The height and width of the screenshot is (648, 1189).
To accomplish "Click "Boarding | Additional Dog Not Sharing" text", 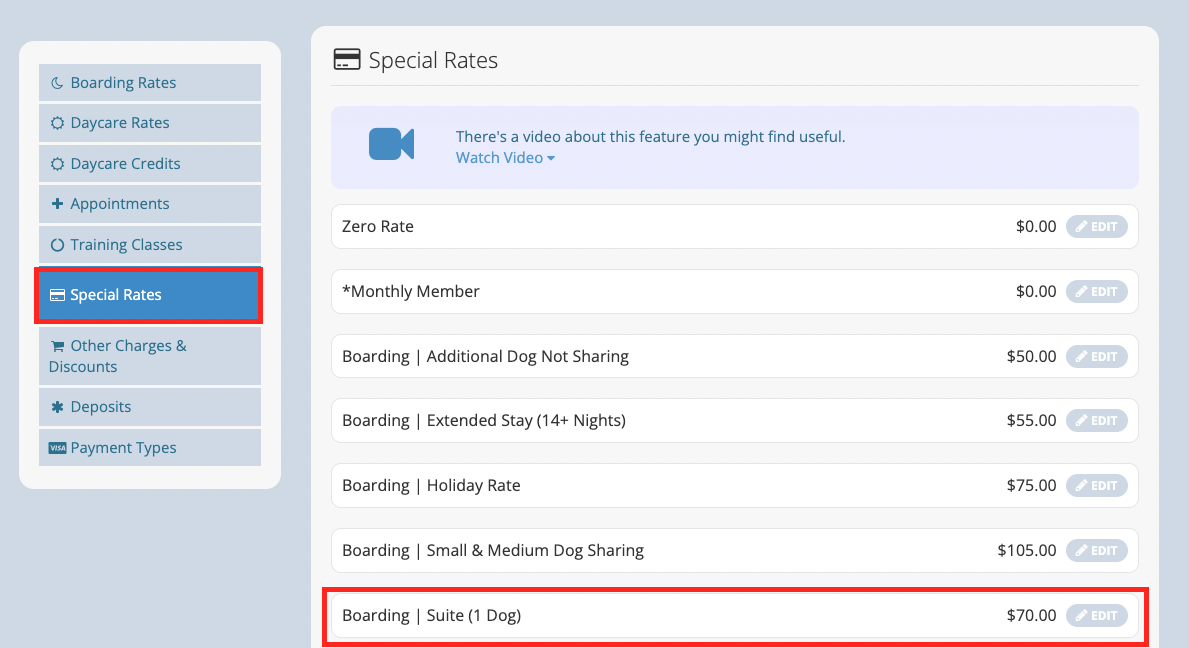I will (x=485, y=356).
